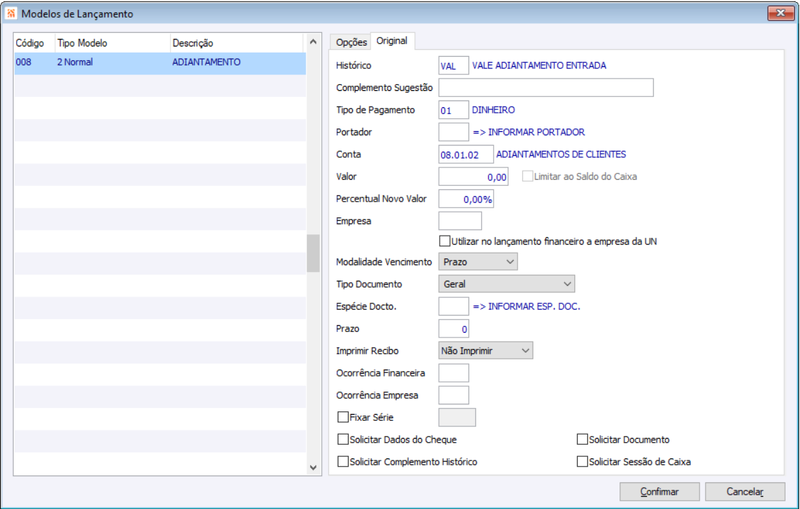Click the Ocorrência Financeira field
This screenshot has width=800, height=509.
click(454, 373)
